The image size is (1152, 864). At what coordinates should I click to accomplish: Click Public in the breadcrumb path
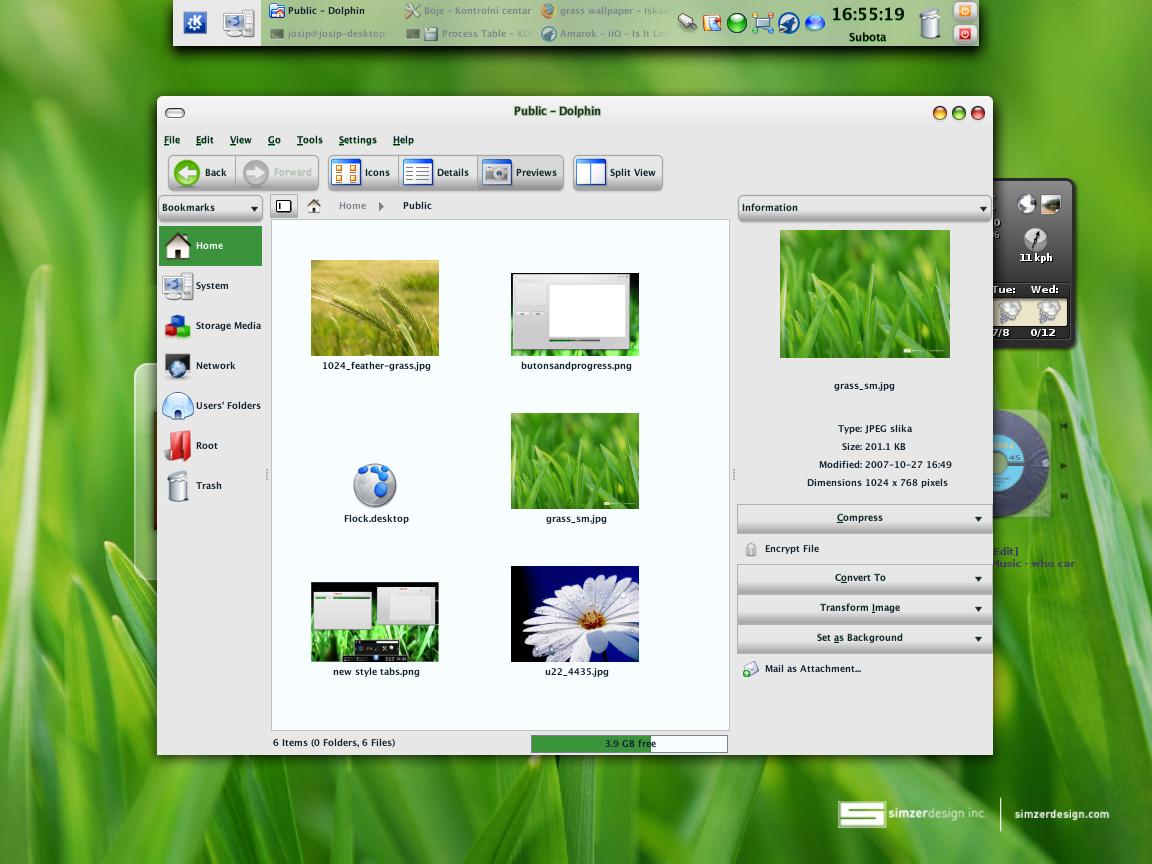click(417, 206)
